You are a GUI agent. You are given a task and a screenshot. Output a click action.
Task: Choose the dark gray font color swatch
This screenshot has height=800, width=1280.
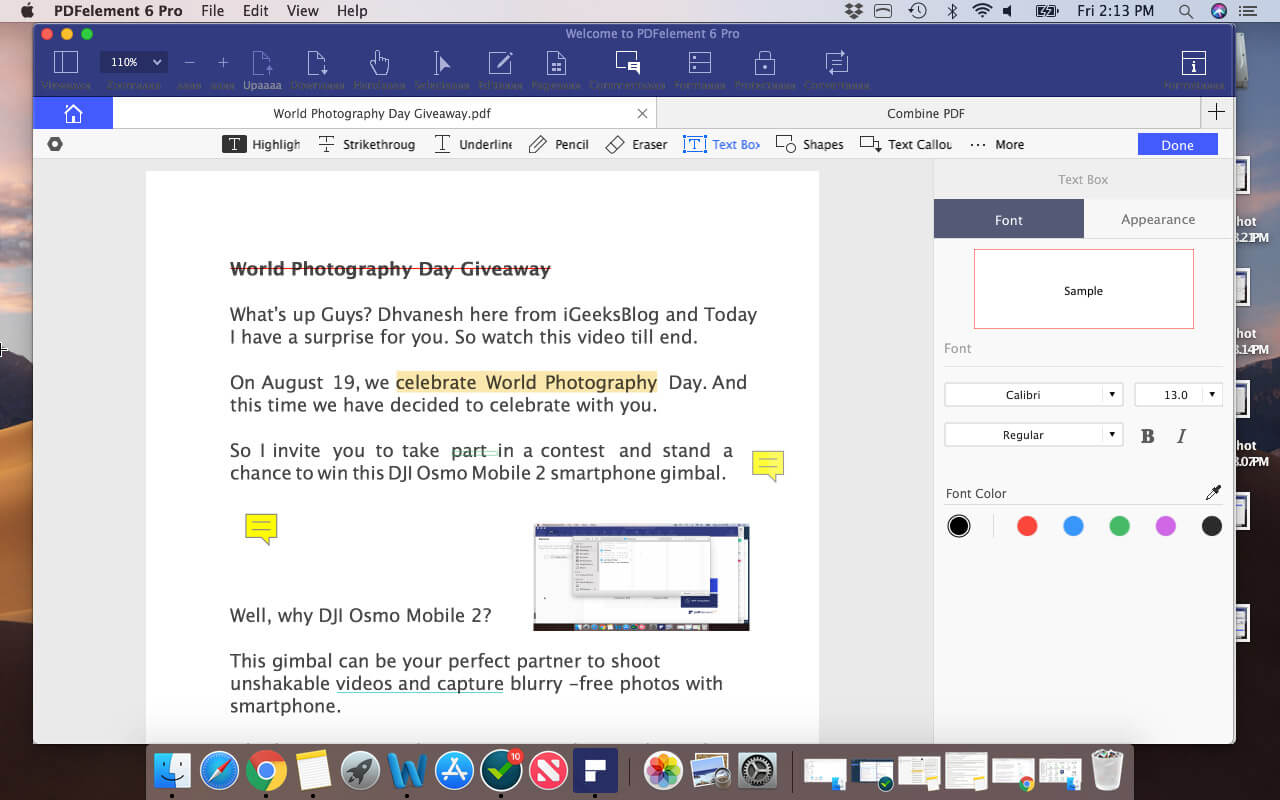[1211, 526]
